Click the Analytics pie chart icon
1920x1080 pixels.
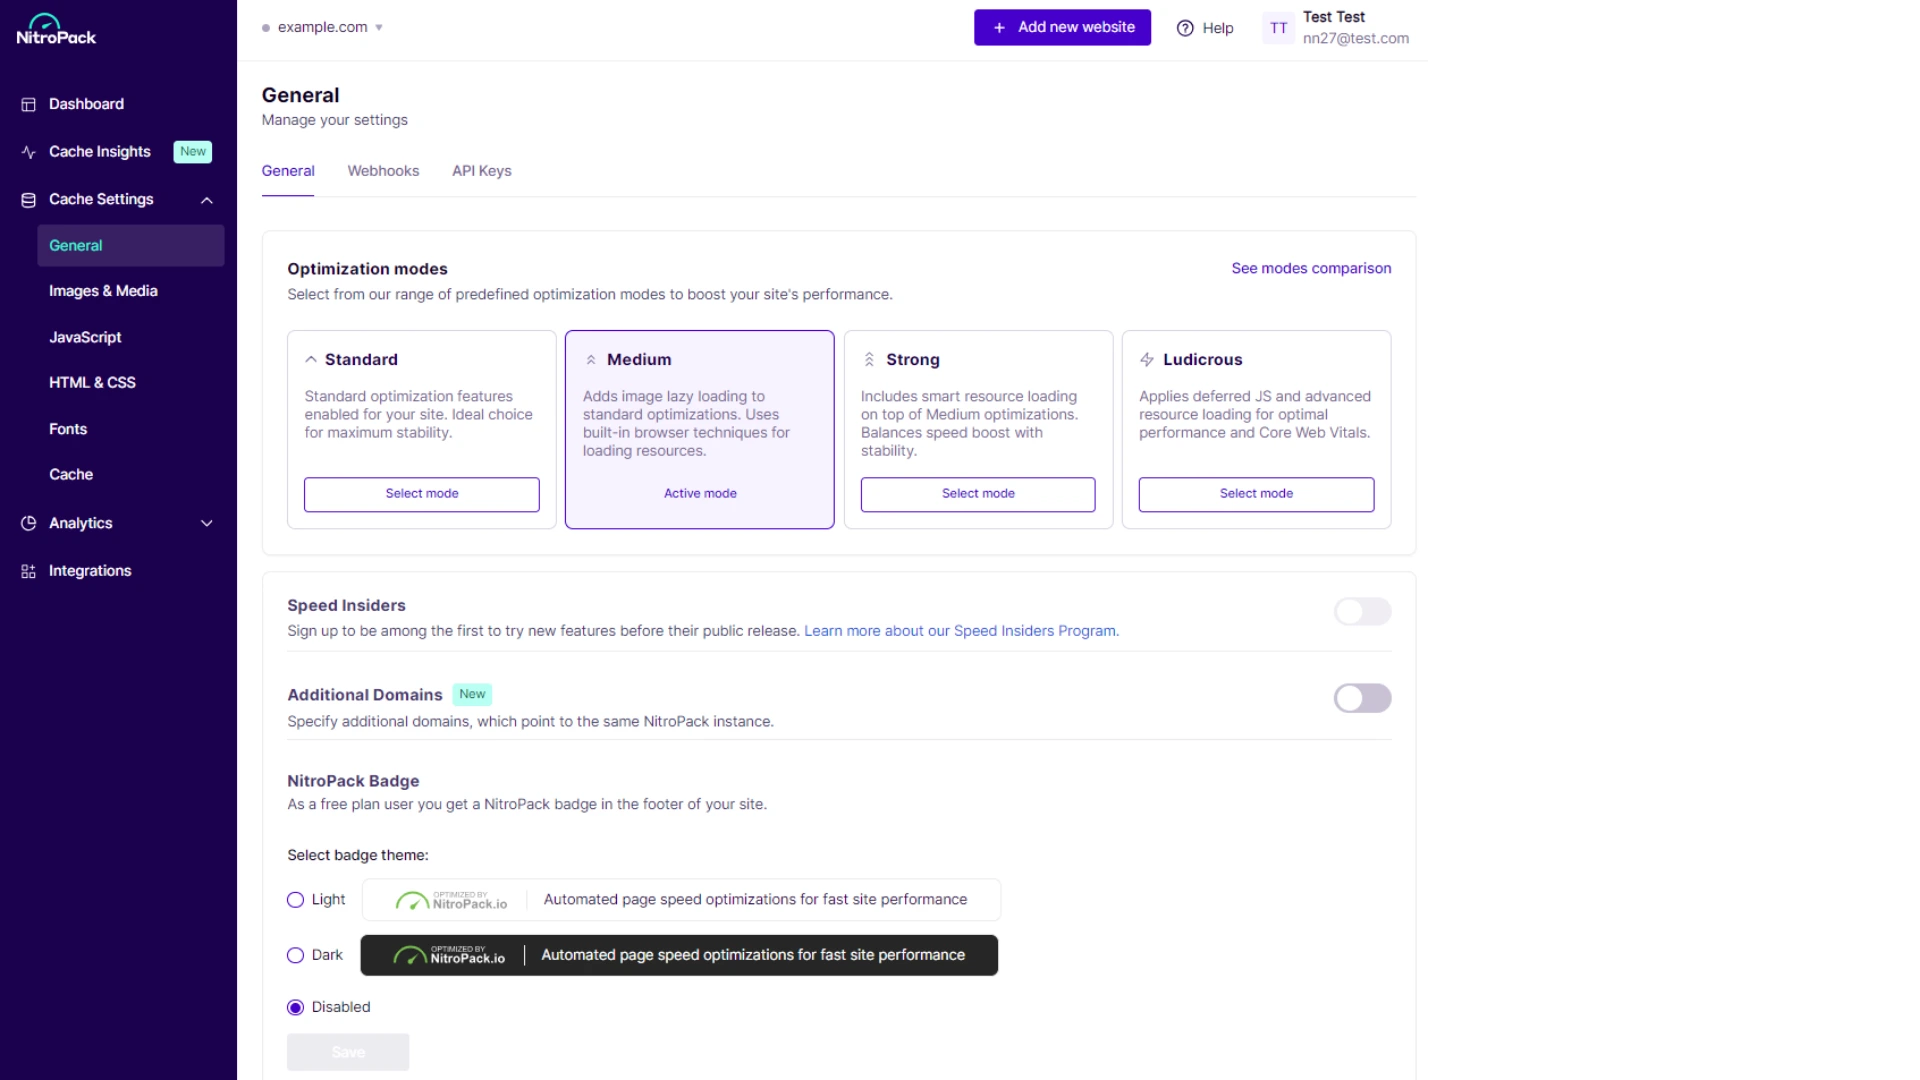[x=28, y=523]
